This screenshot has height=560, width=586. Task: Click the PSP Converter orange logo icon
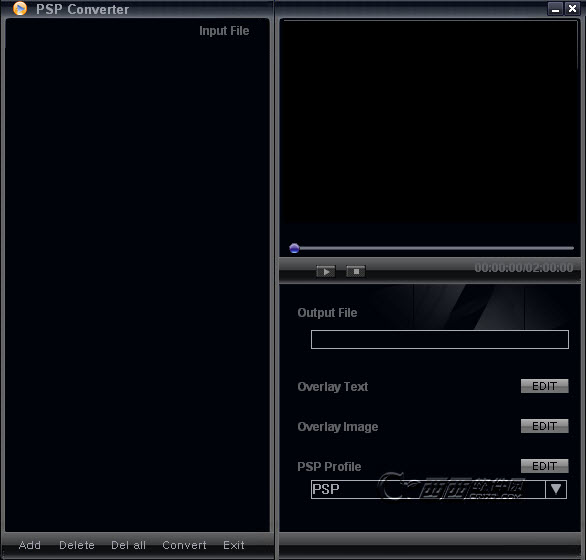[x=20, y=9]
